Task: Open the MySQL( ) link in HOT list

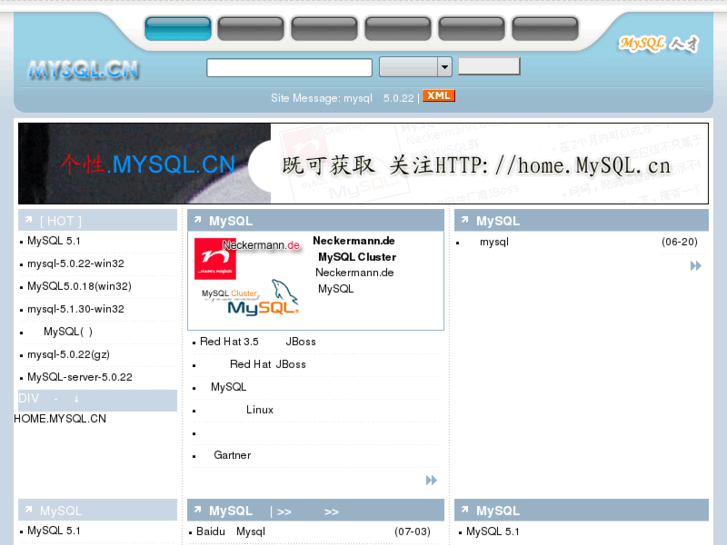Action: [68, 332]
